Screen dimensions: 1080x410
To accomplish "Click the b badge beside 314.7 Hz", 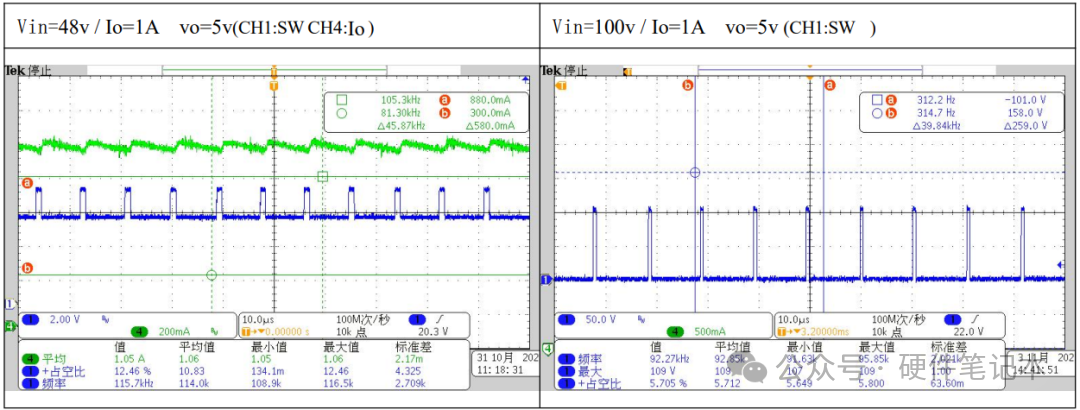I will point(891,112).
